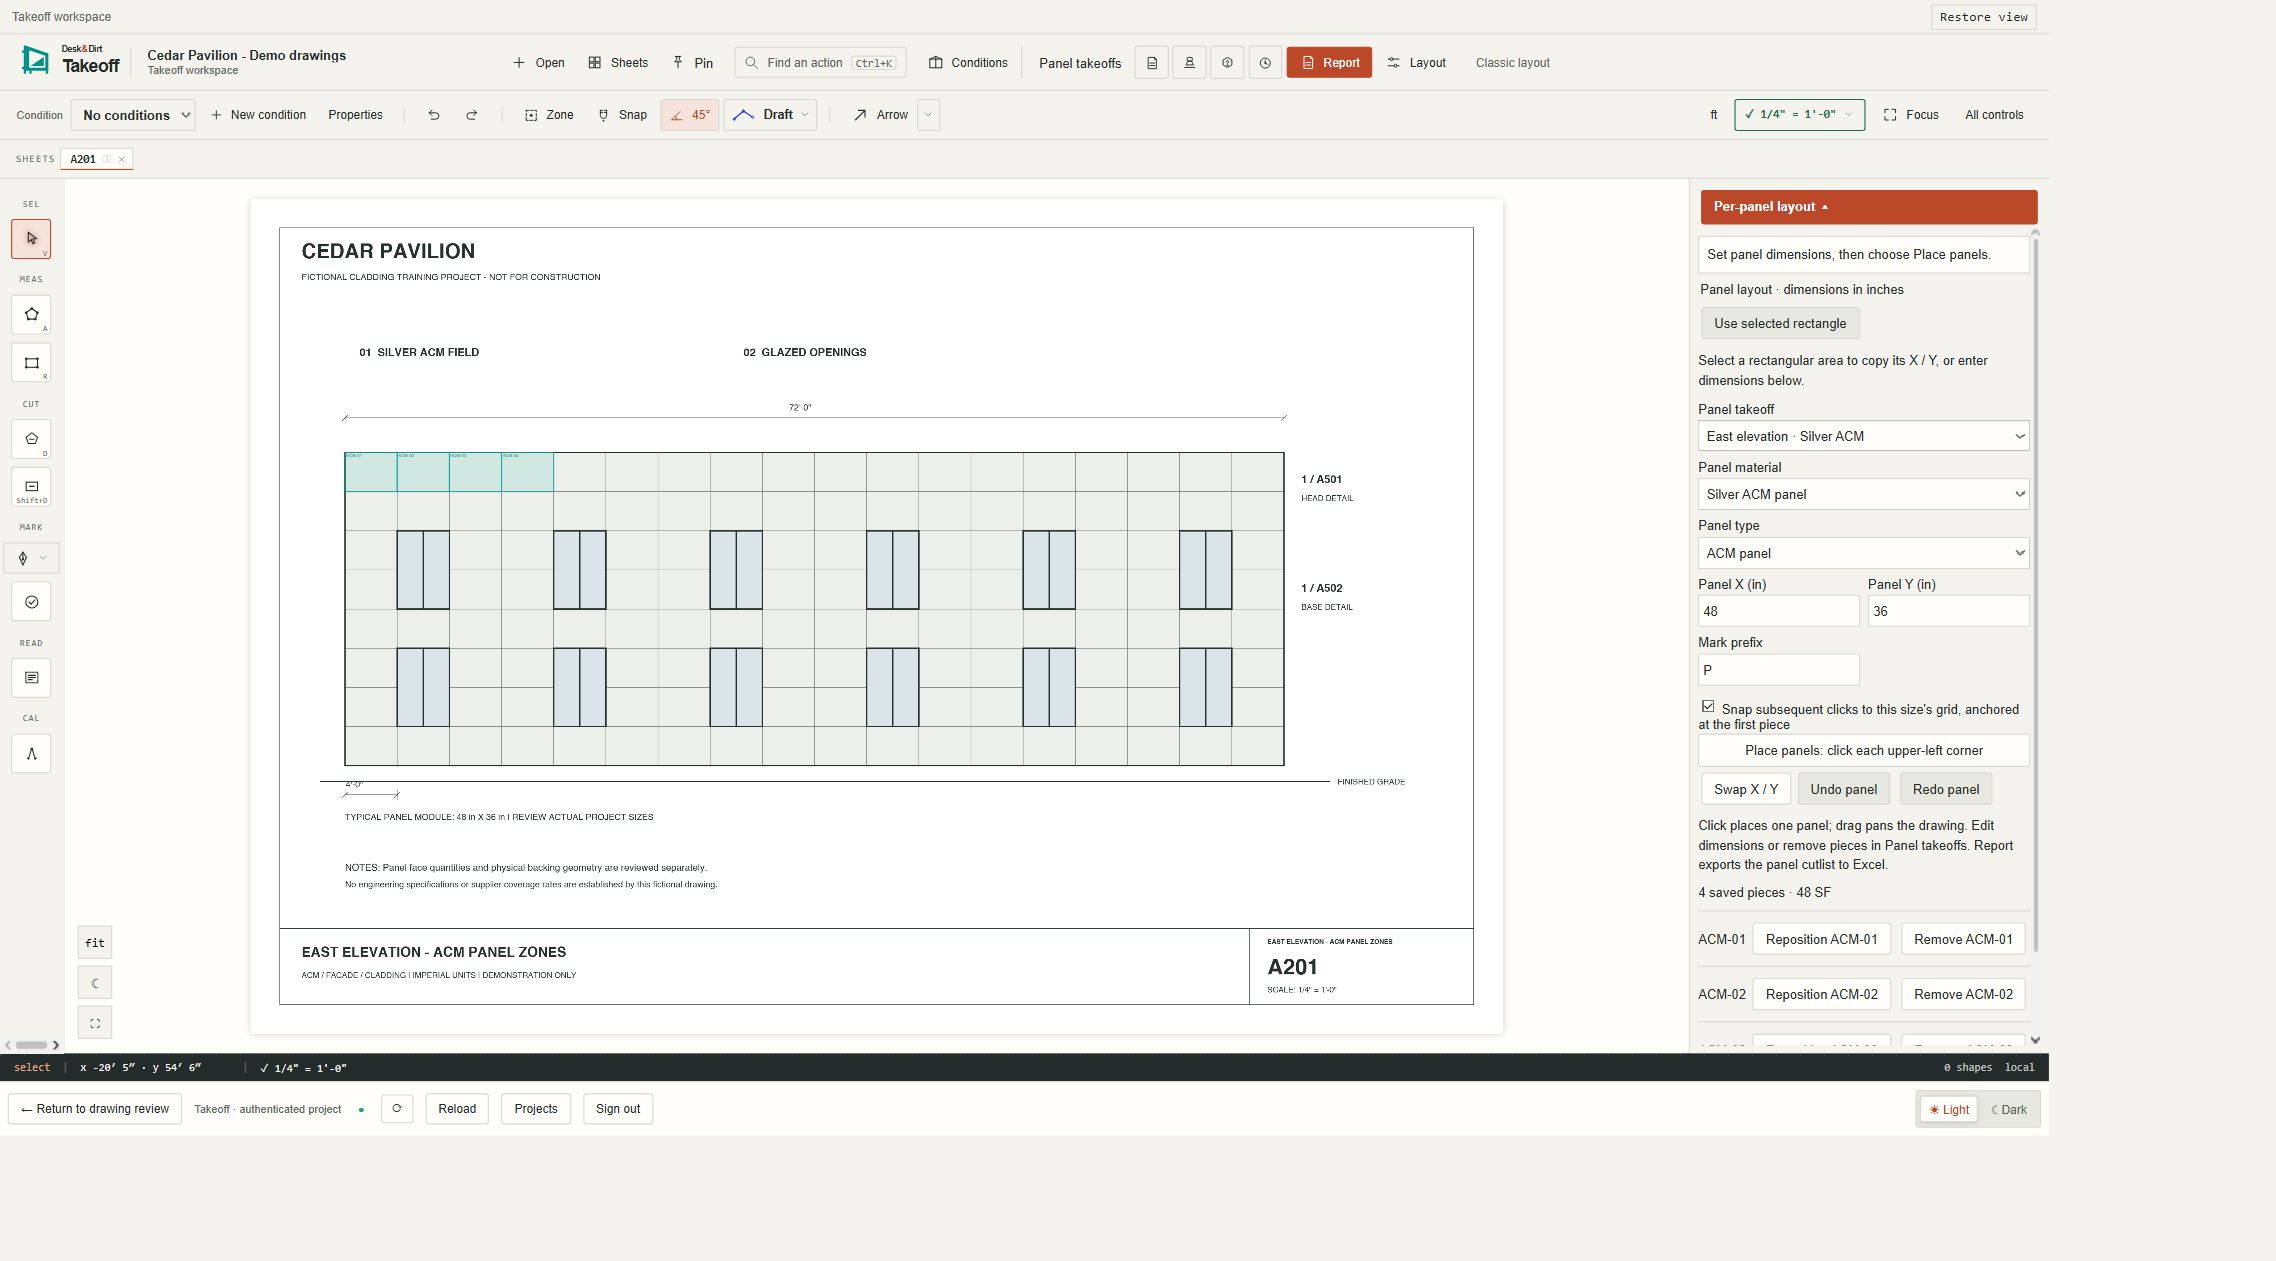Choose the rectangle measure tool
The width and height of the screenshot is (2276, 1261).
pos(31,363)
